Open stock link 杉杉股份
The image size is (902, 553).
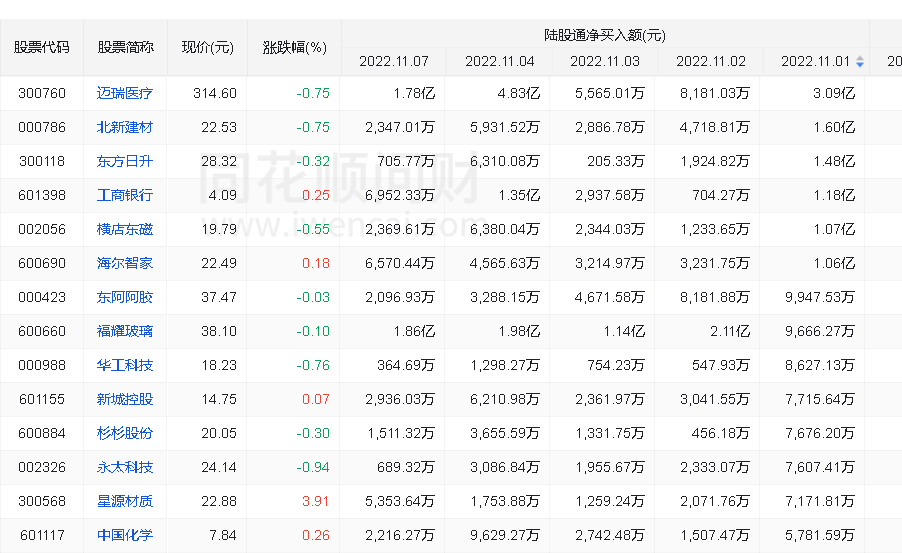click(125, 433)
